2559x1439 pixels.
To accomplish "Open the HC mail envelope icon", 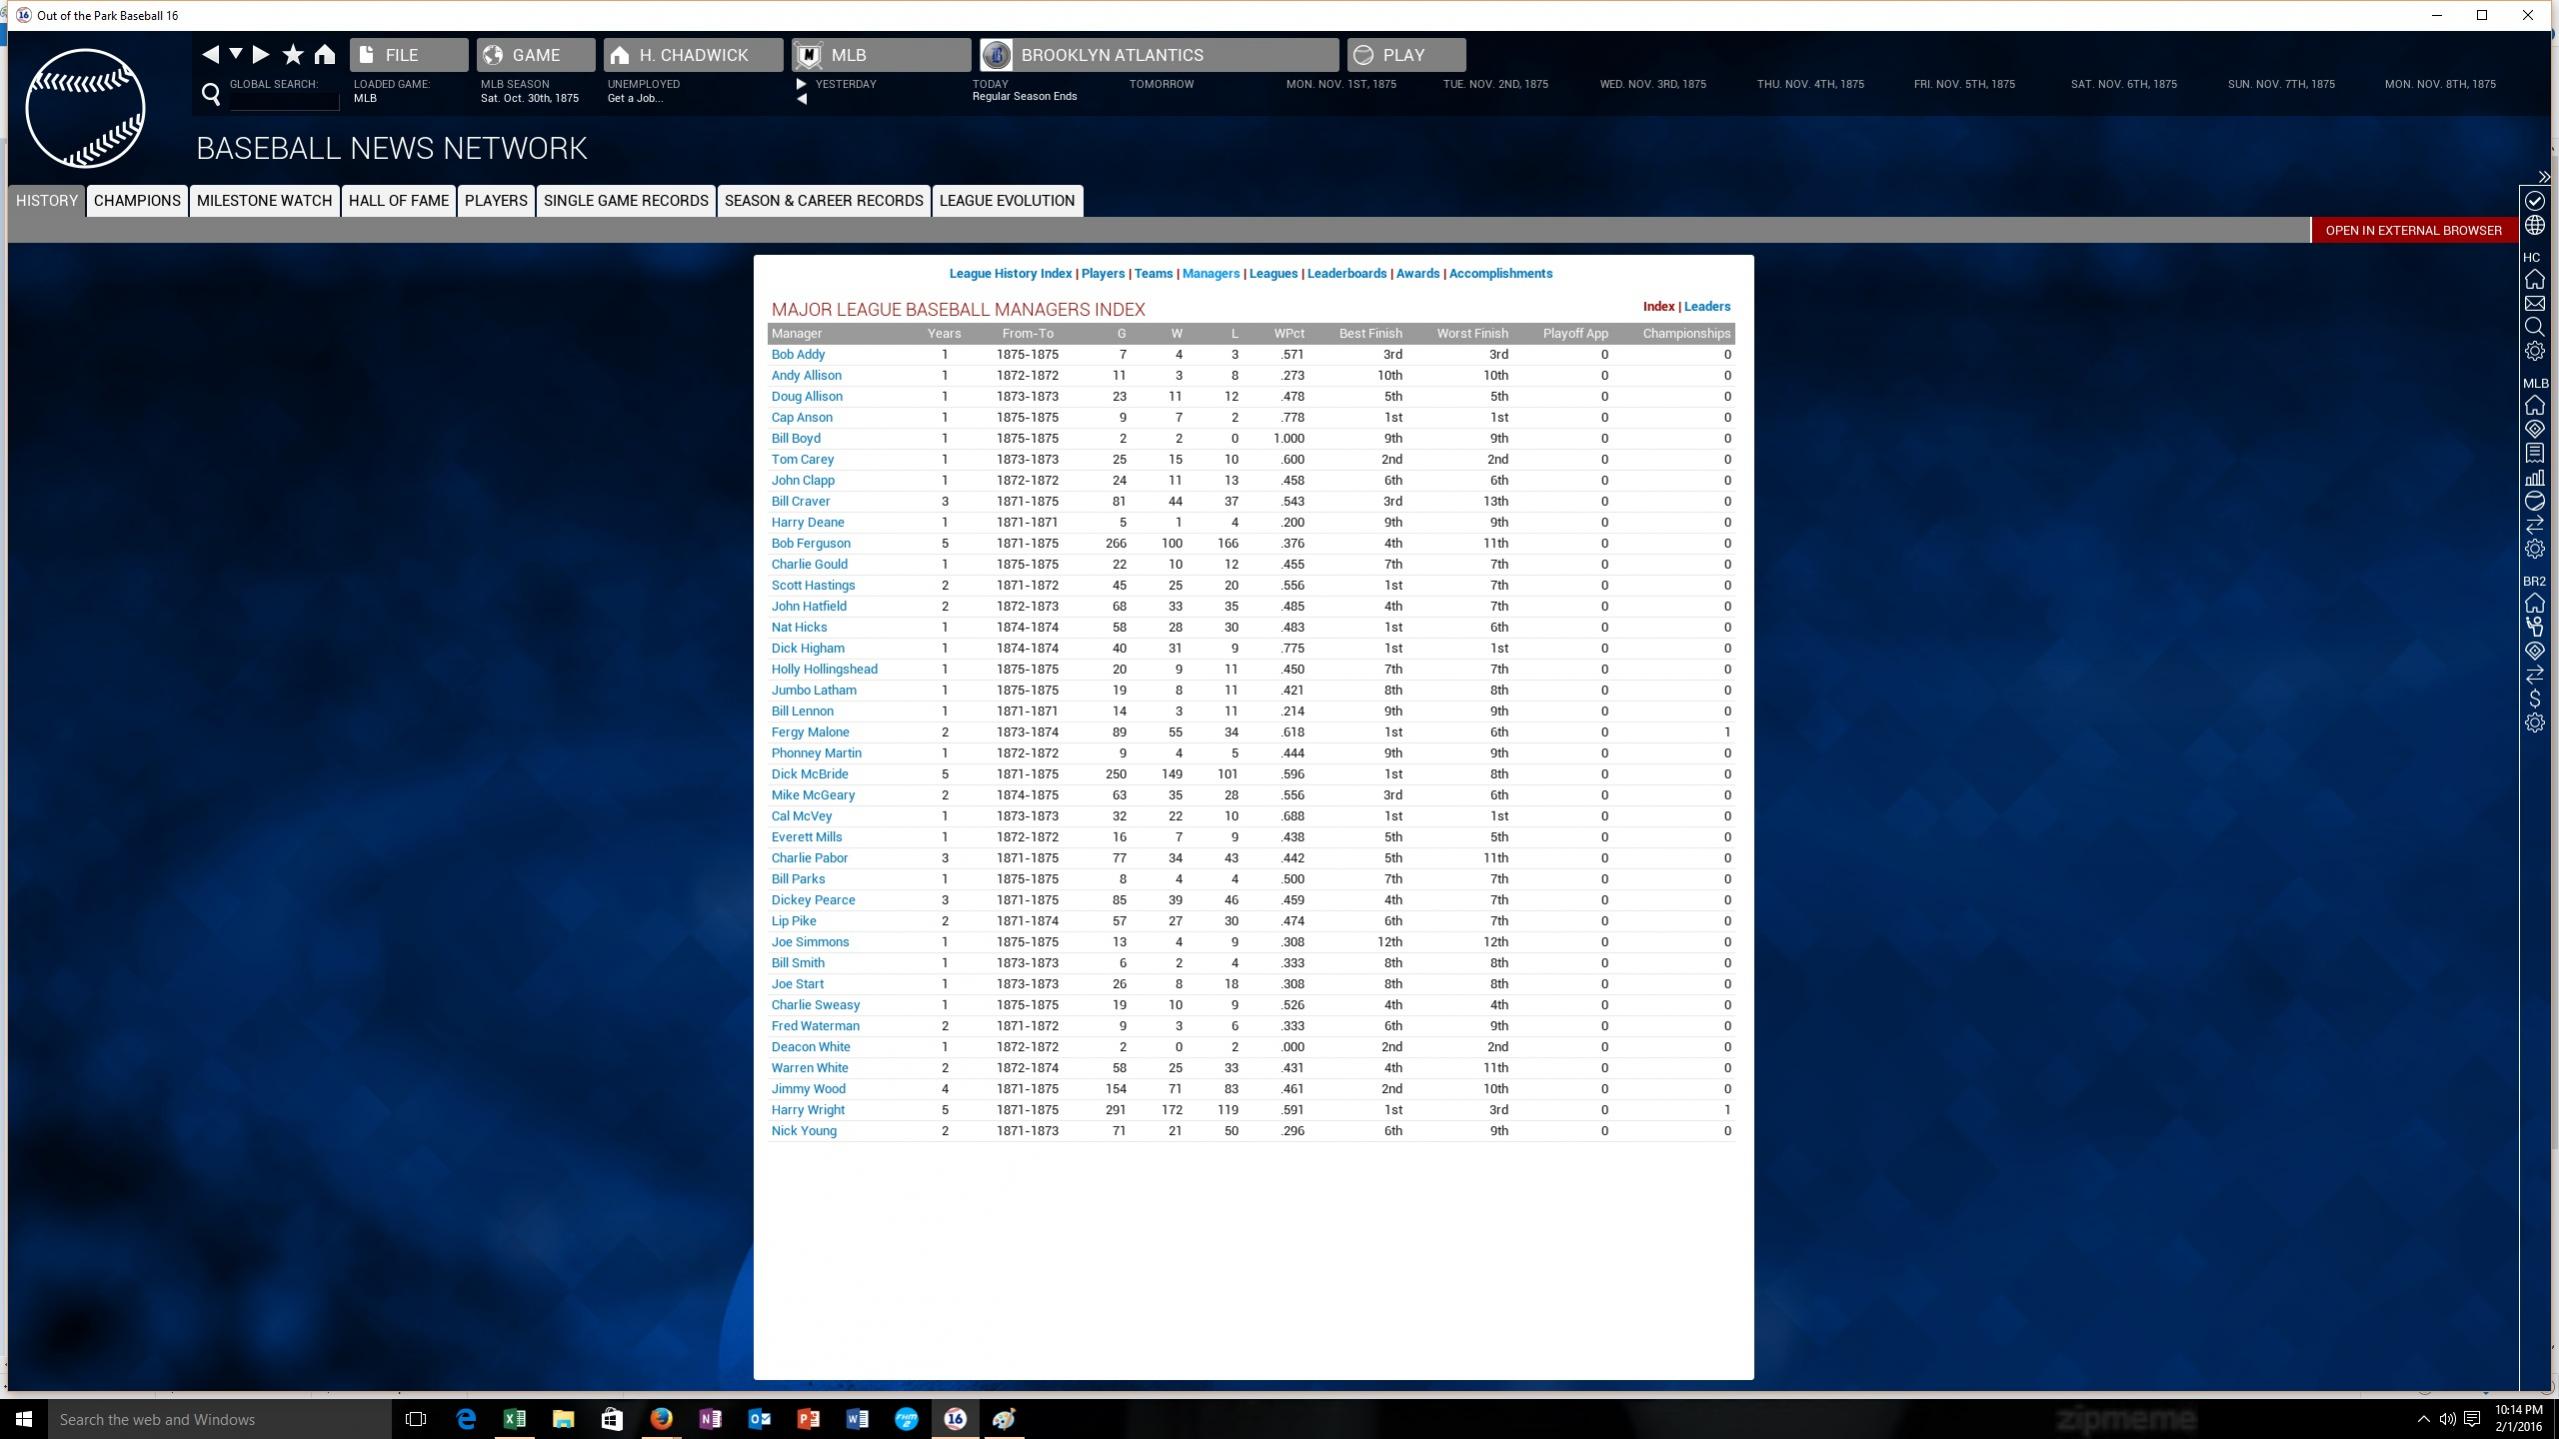I will (x=2534, y=303).
